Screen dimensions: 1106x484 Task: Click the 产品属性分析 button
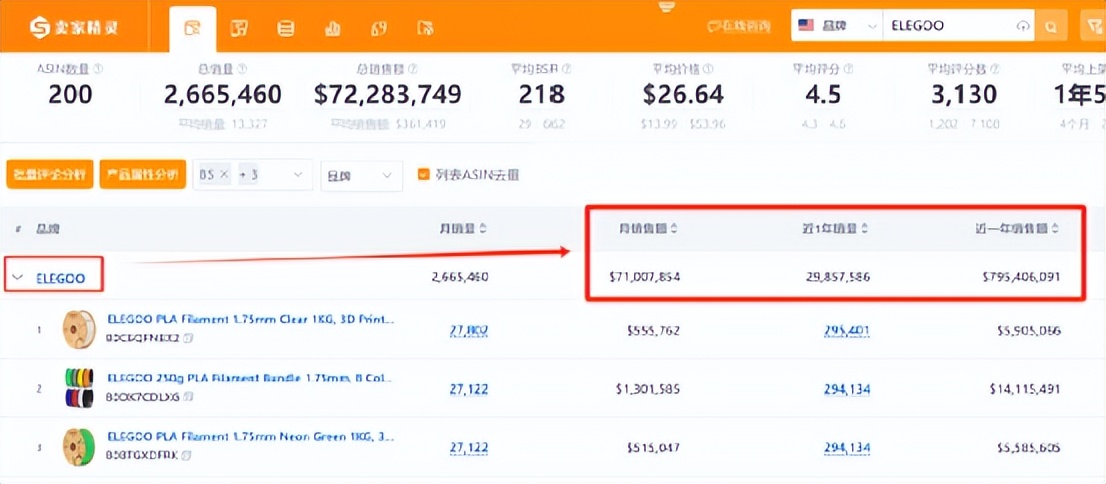coord(142,174)
